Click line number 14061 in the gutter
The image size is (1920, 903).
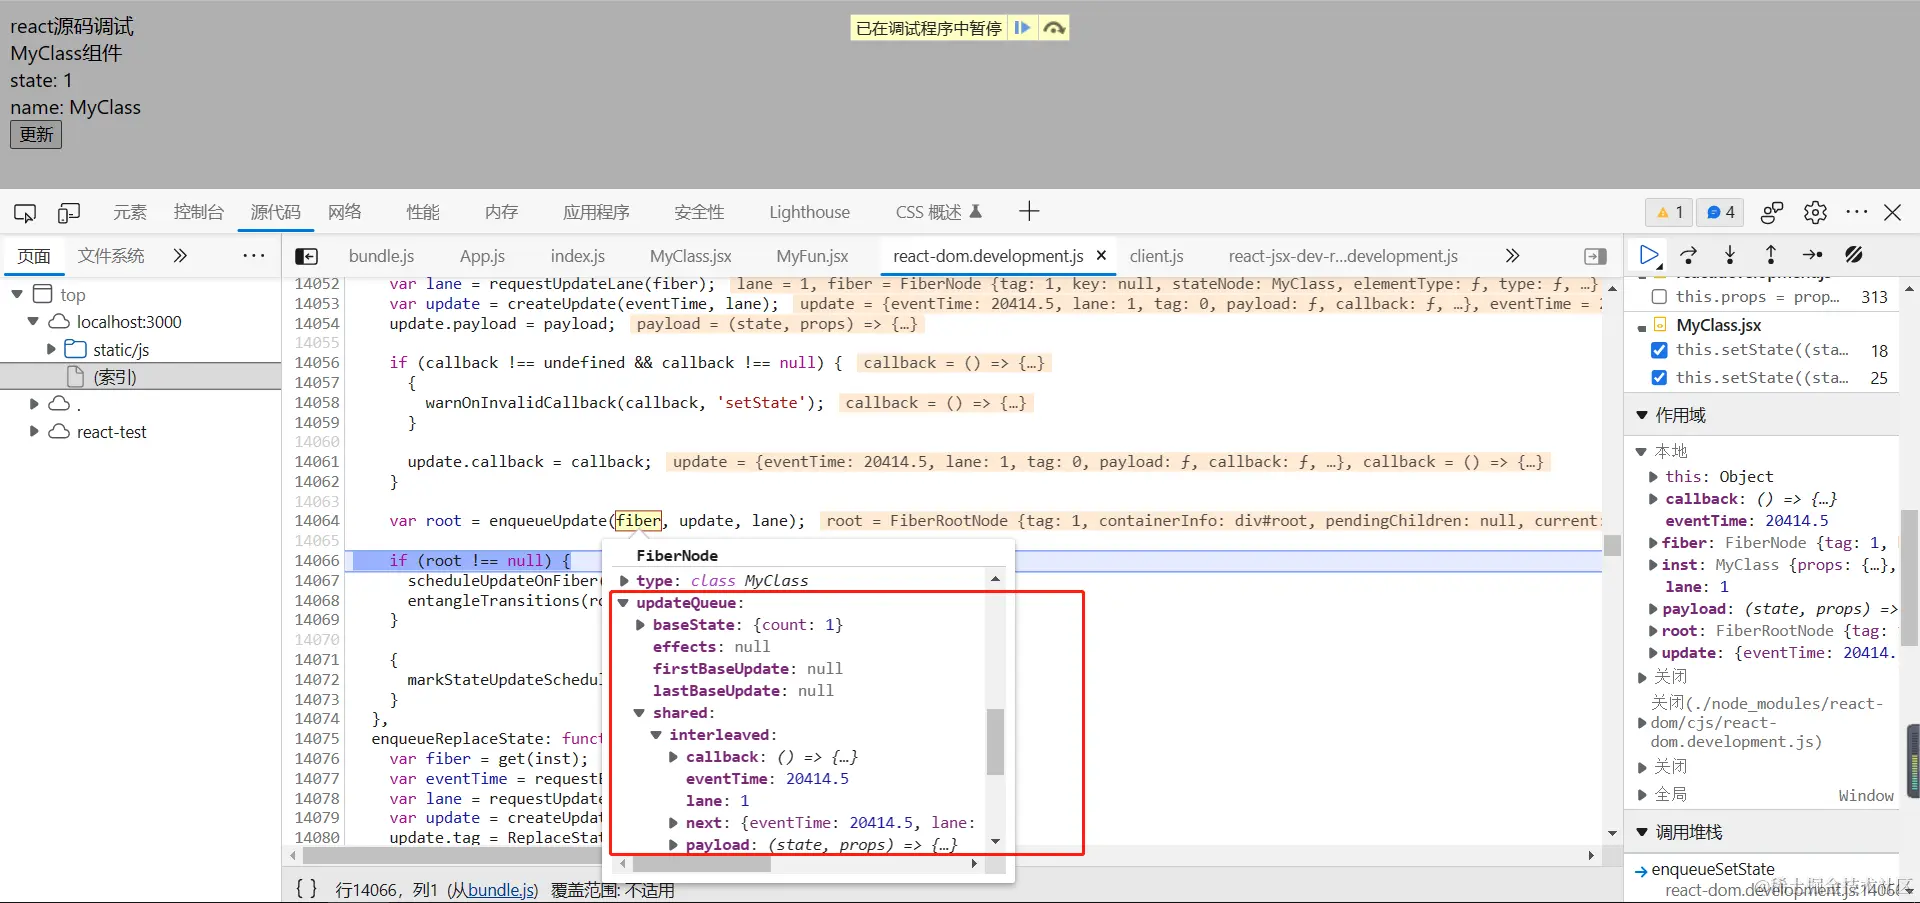(317, 462)
